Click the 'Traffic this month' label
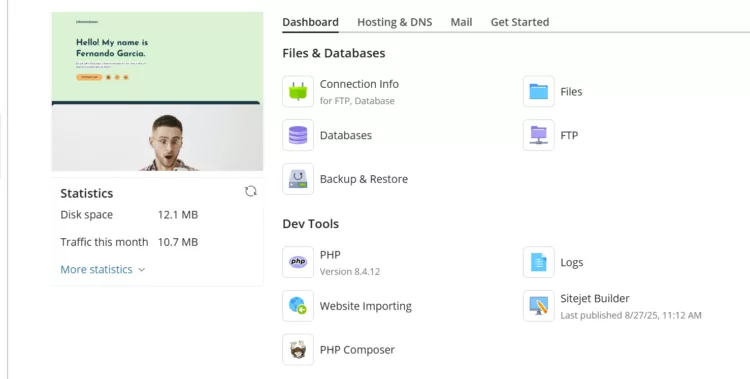This screenshot has width=750, height=379. (104, 242)
